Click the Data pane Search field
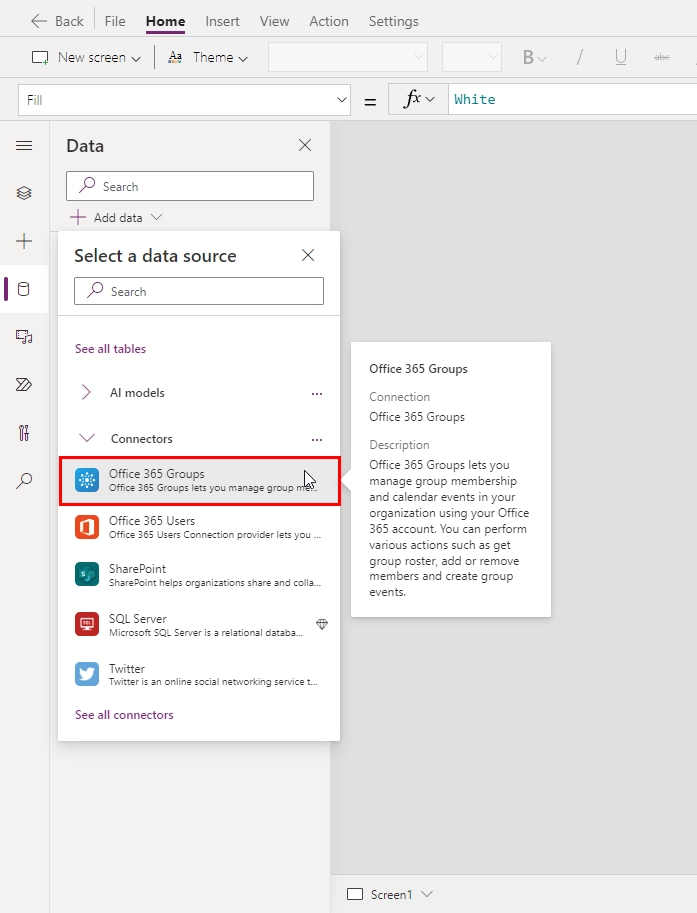 click(x=190, y=186)
